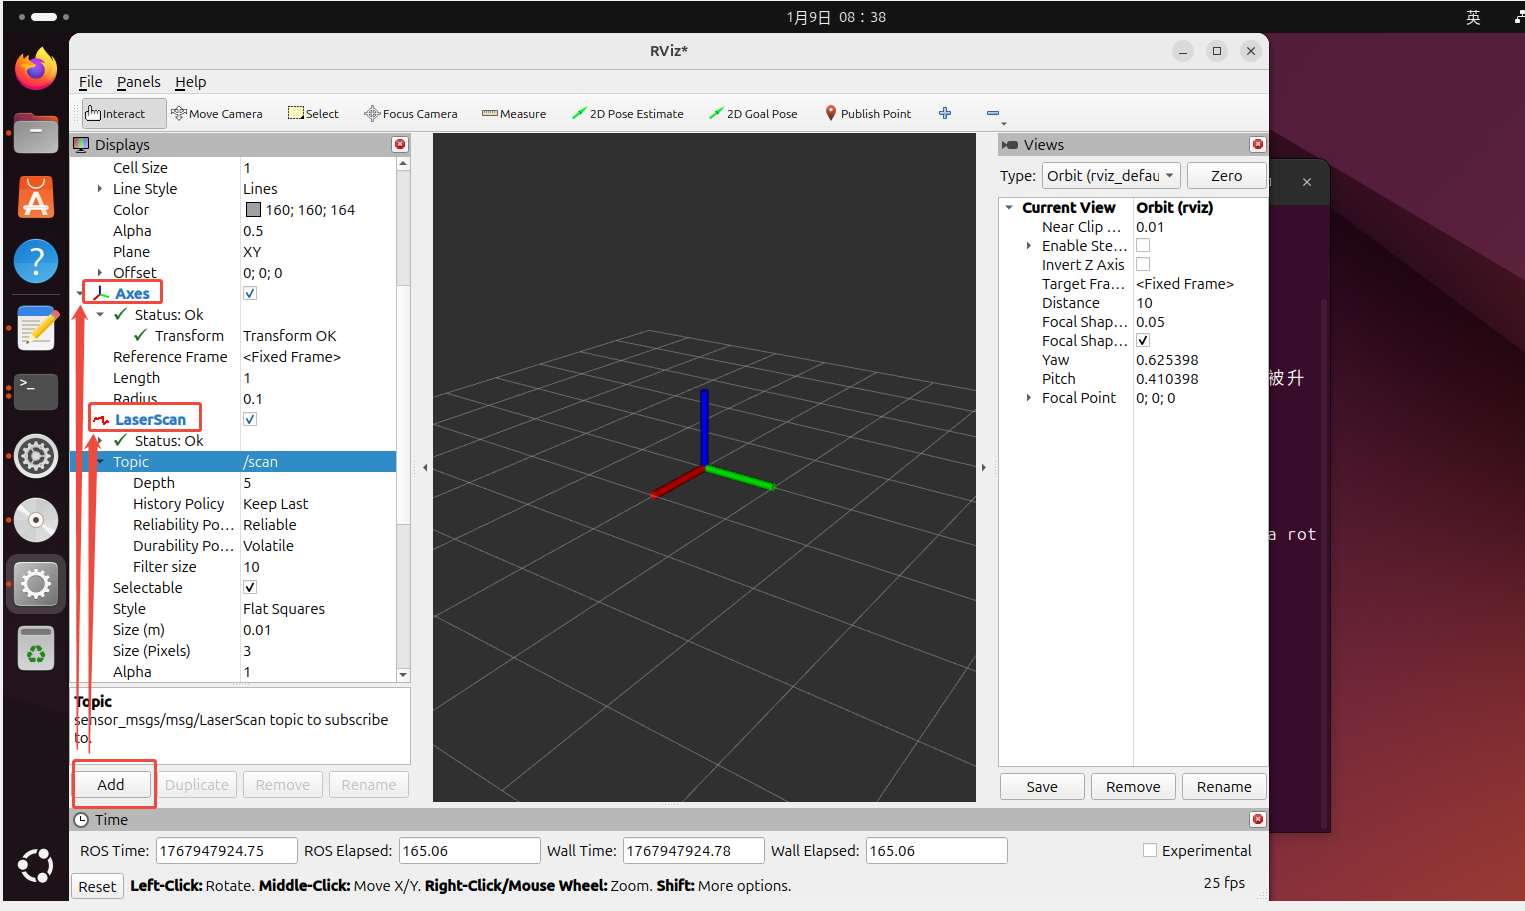Open the view Type dropdown
1525x911 pixels.
(x=1111, y=176)
